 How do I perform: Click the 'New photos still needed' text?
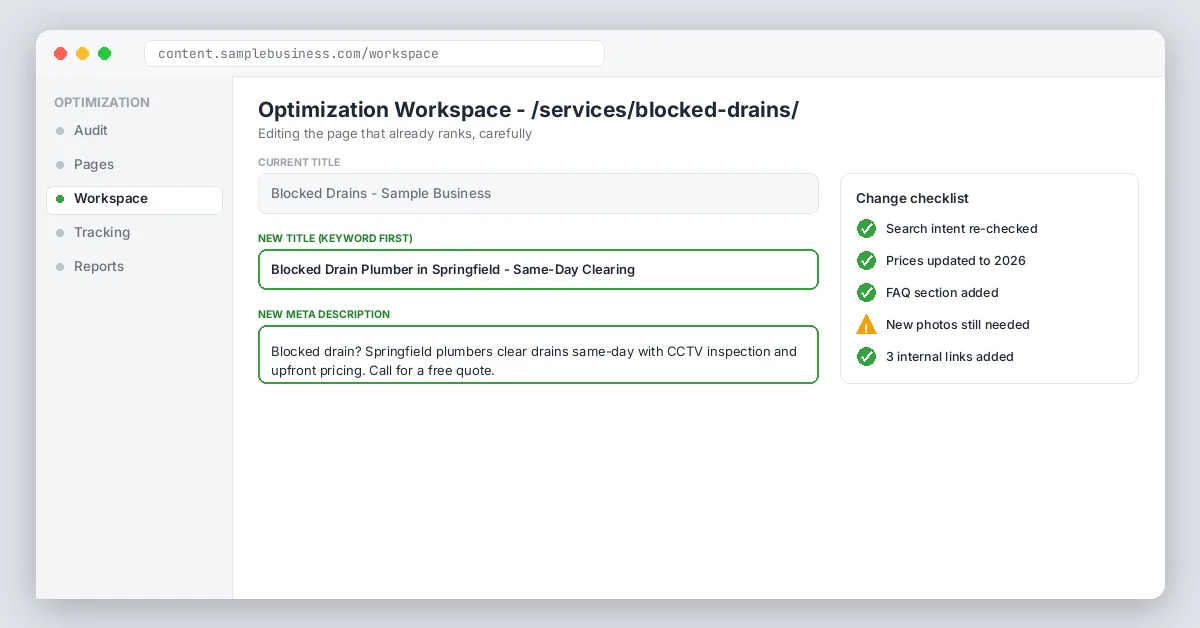coord(958,325)
